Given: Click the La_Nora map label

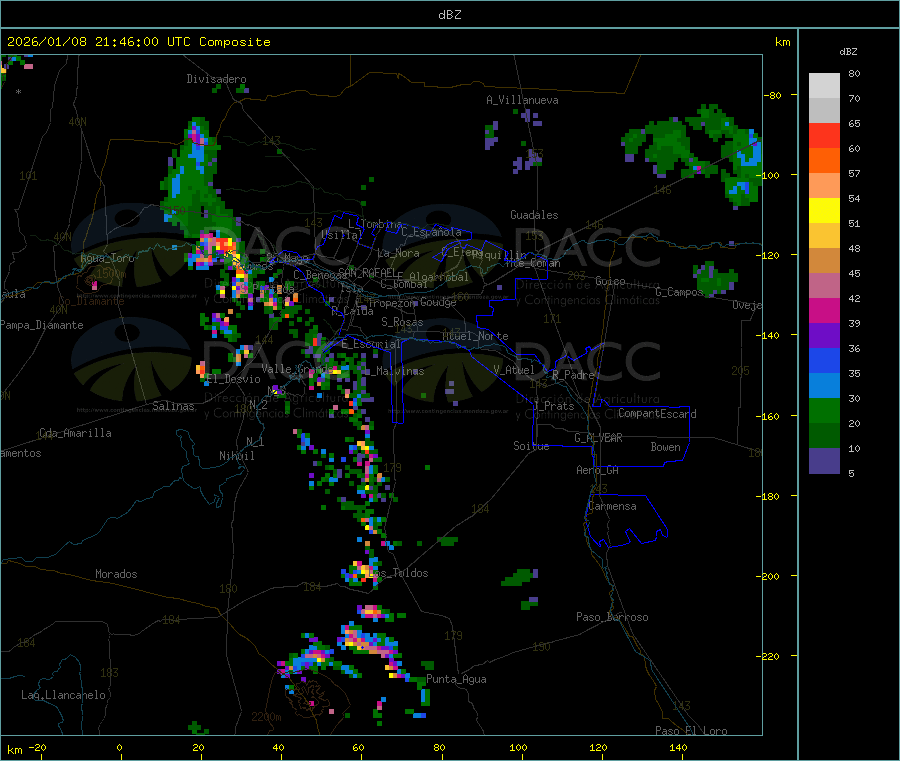Looking at the screenshot, I should [x=398, y=253].
